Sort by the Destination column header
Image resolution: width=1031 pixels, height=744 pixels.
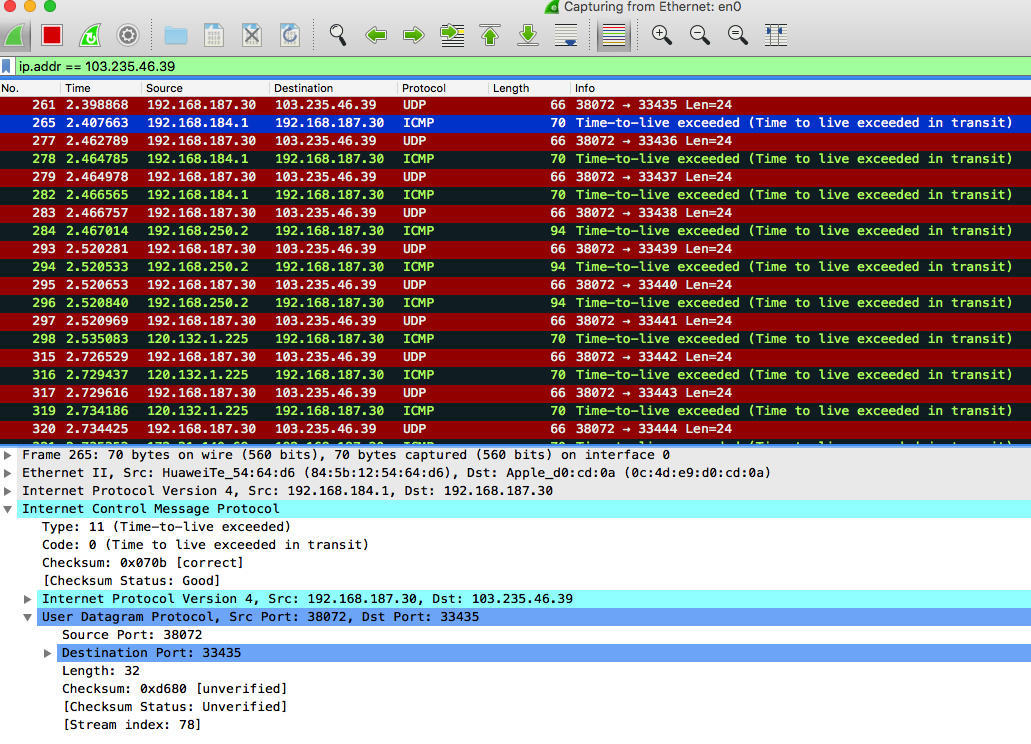pyautogui.click(x=334, y=88)
